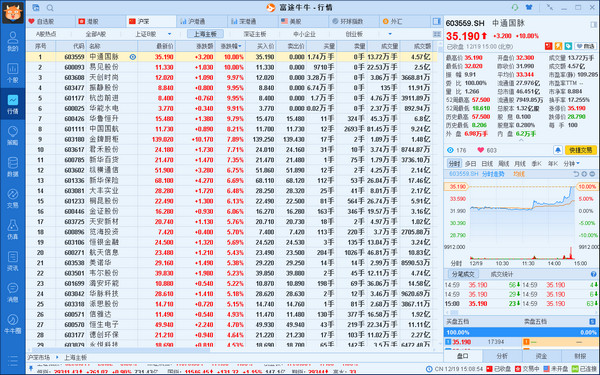This screenshot has width=600, height=375.
Task: Toggle 自选 heart button to add watchlist
Action: [585, 46]
